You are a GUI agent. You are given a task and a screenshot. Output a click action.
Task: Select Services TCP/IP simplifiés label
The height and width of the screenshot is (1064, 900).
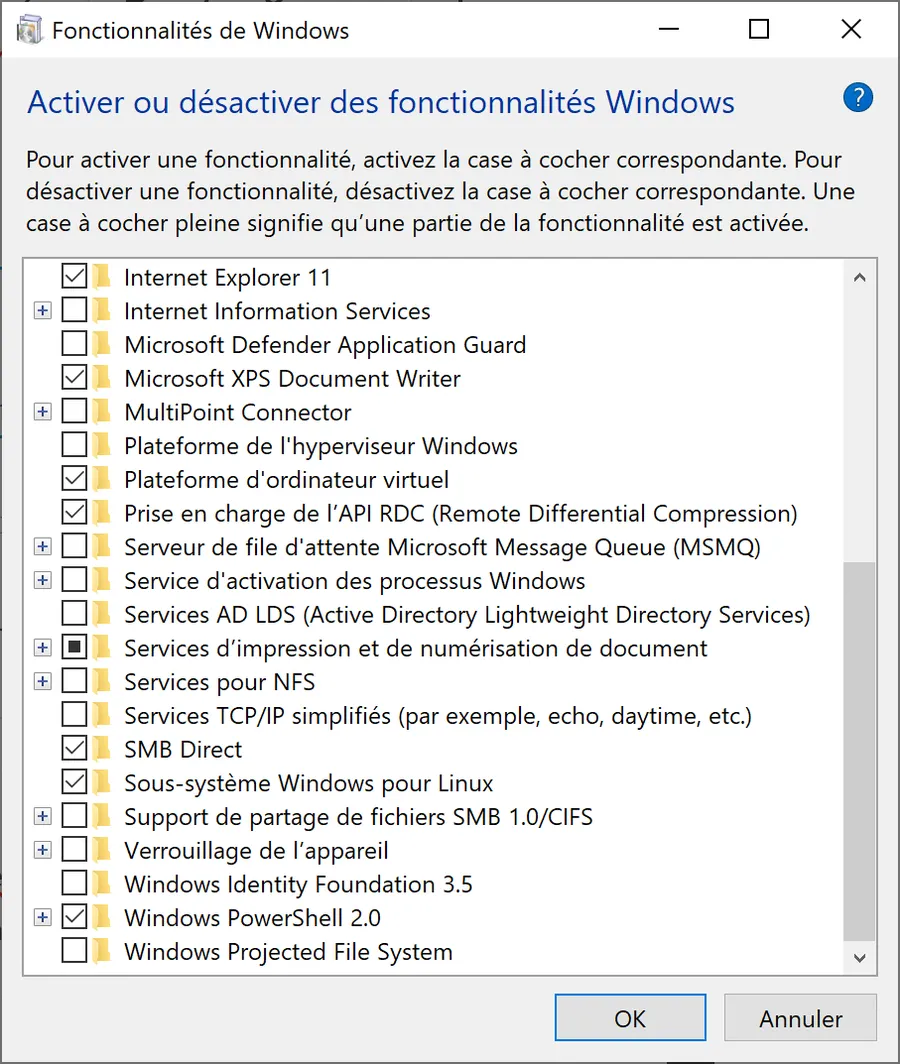[438, 716]
